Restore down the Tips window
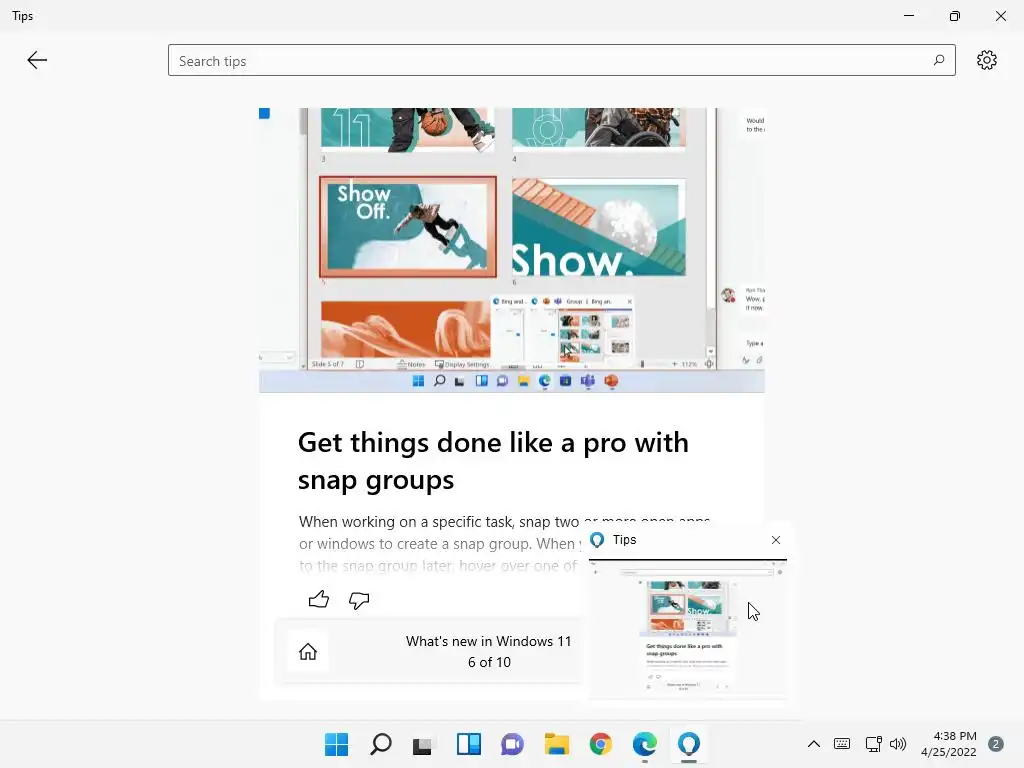The image size is (1024, 768). 955,16
